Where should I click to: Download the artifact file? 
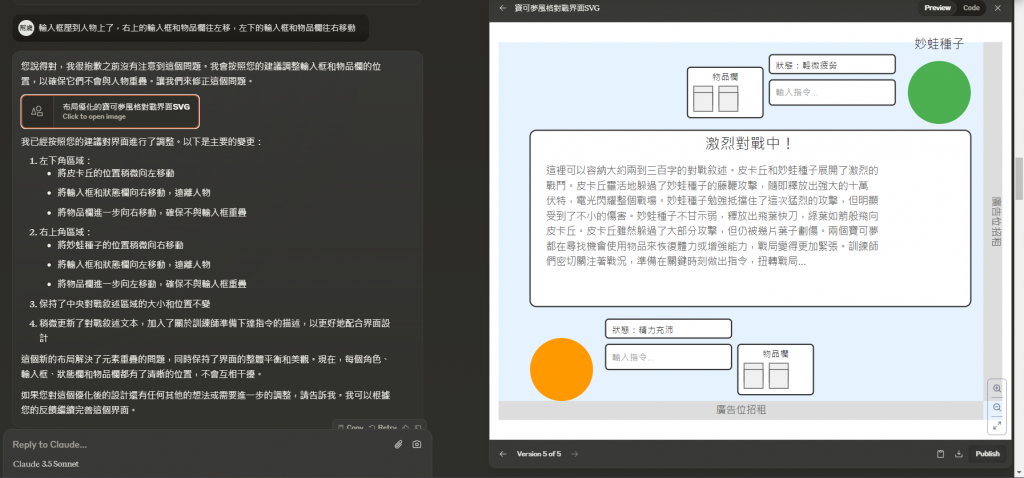tap(959, 454)
